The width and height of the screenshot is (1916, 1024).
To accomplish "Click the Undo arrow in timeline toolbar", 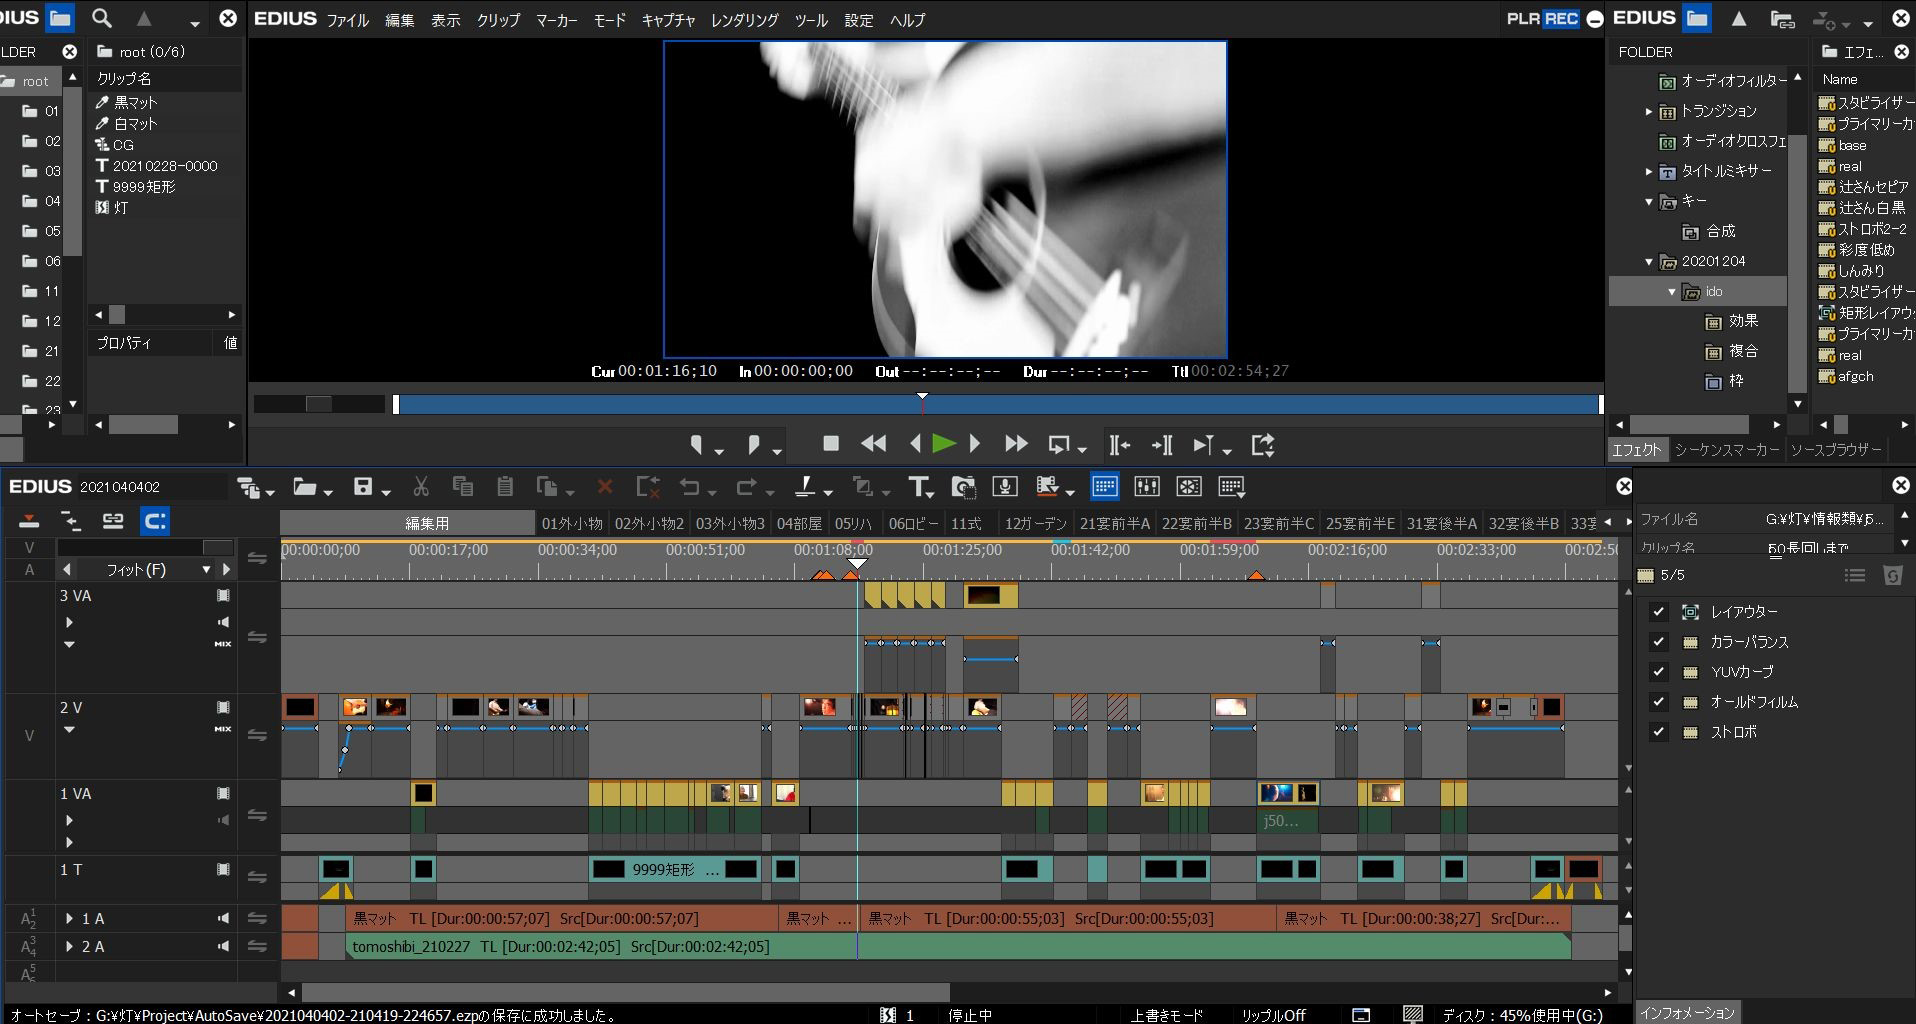I will pyautogui.click(x=690, y=487).
